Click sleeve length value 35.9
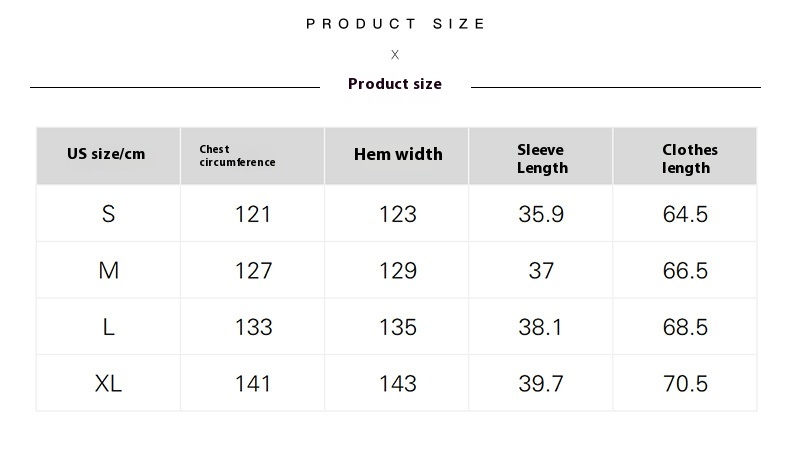The height and width of the screenshot is (455, 790). [541, 214]
